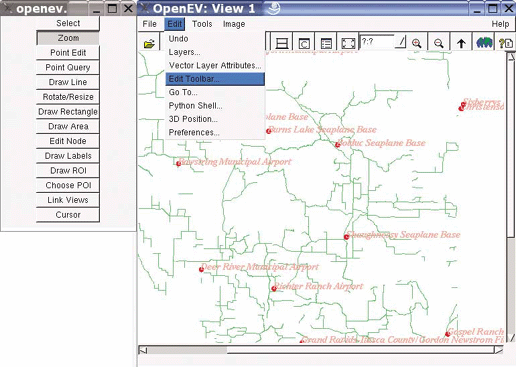Open Preferences... from the Edit menu
The width and height of the screenshot is (516, 367).
[x=215, y=133]
